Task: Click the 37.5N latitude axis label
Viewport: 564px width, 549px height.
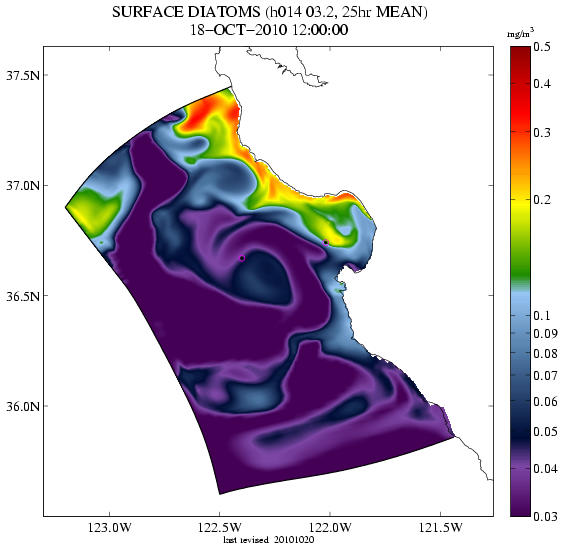Action: click(x=23, y=76)
